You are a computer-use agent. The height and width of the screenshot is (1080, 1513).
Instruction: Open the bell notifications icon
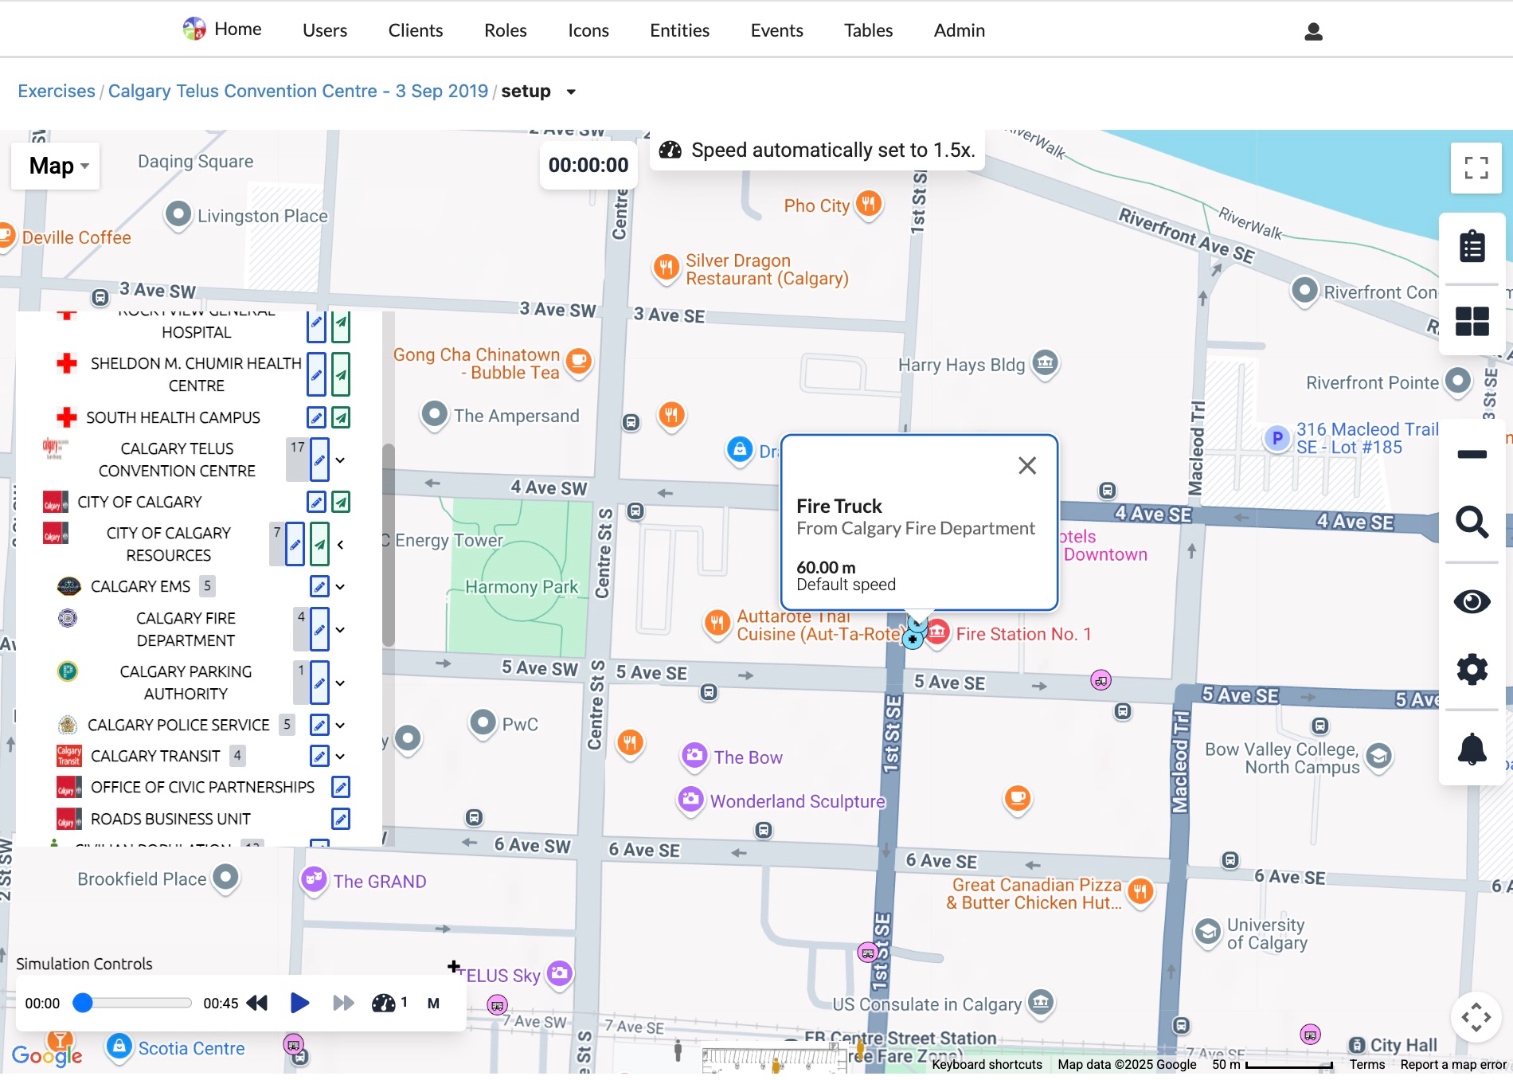(1472, 749)
